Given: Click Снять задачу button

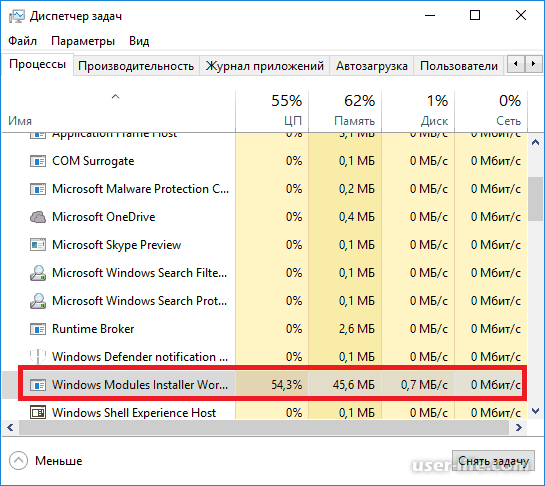Looking at the screenshot, I should (493, 461).
